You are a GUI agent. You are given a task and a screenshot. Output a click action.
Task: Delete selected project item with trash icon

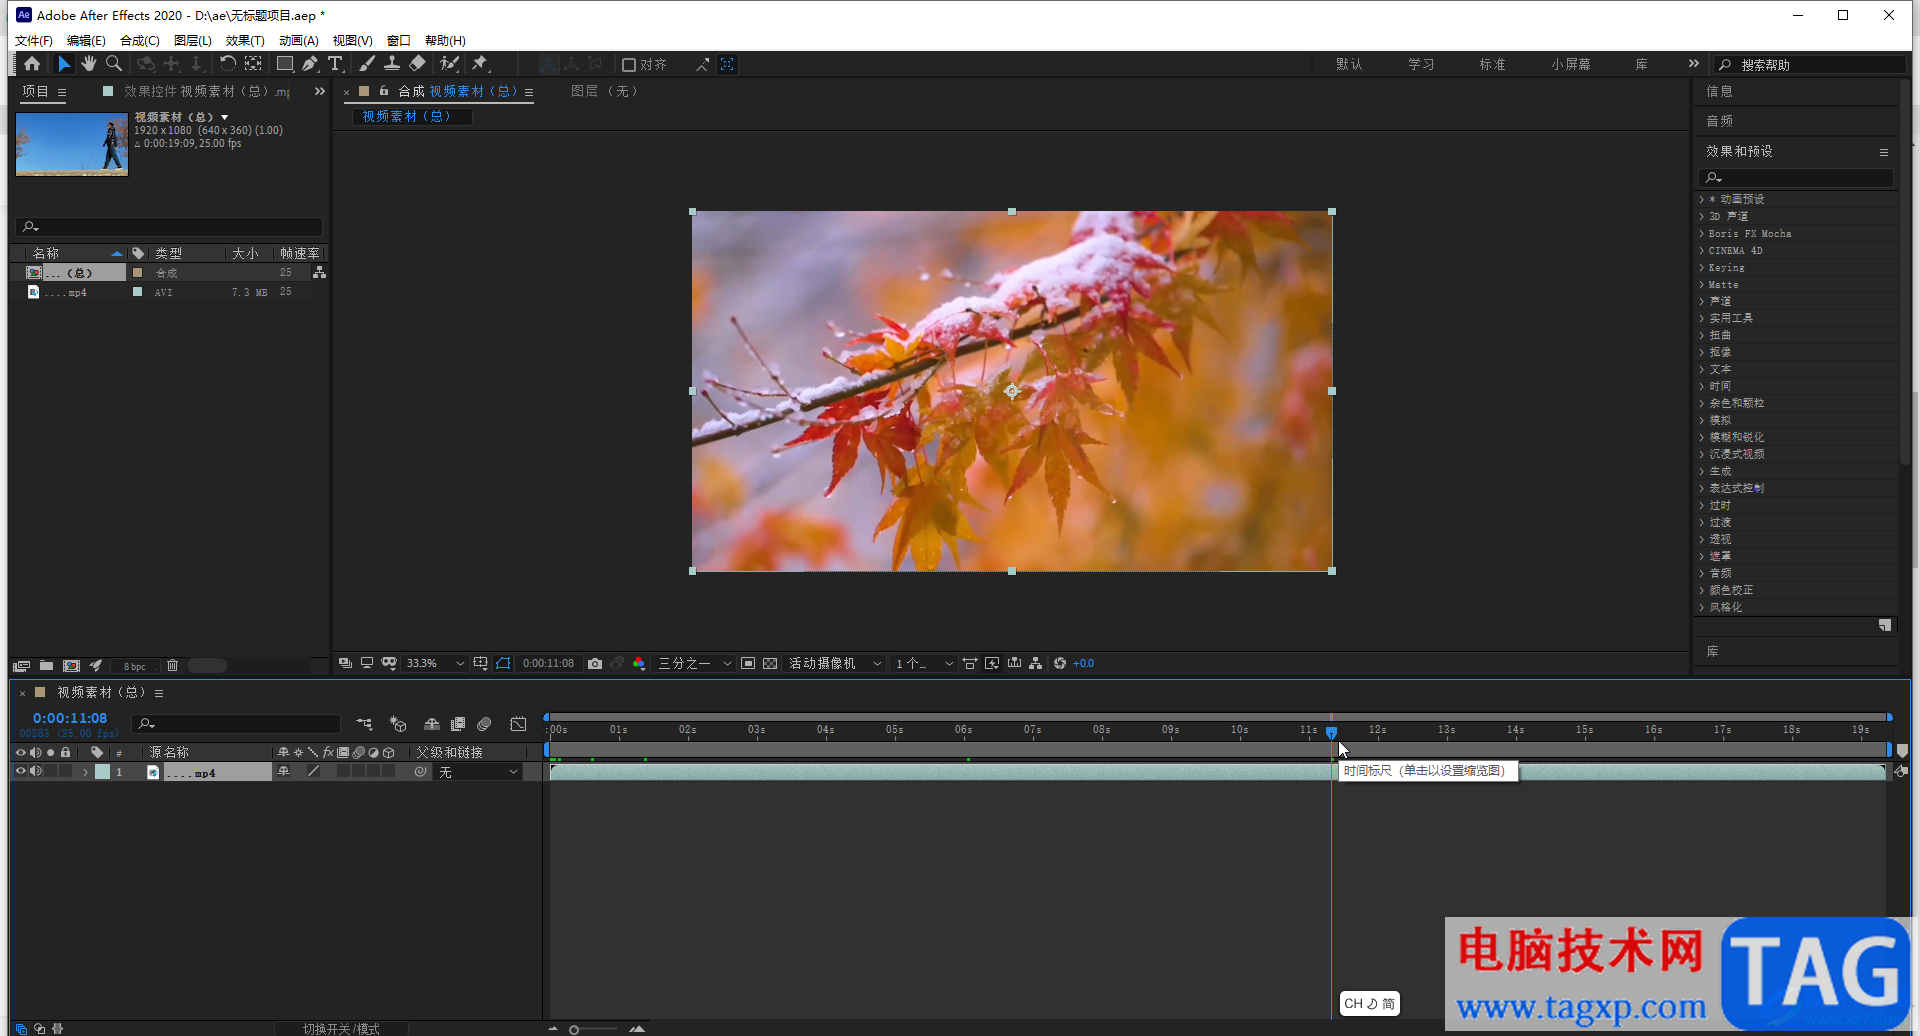click(x=172, y=665)
